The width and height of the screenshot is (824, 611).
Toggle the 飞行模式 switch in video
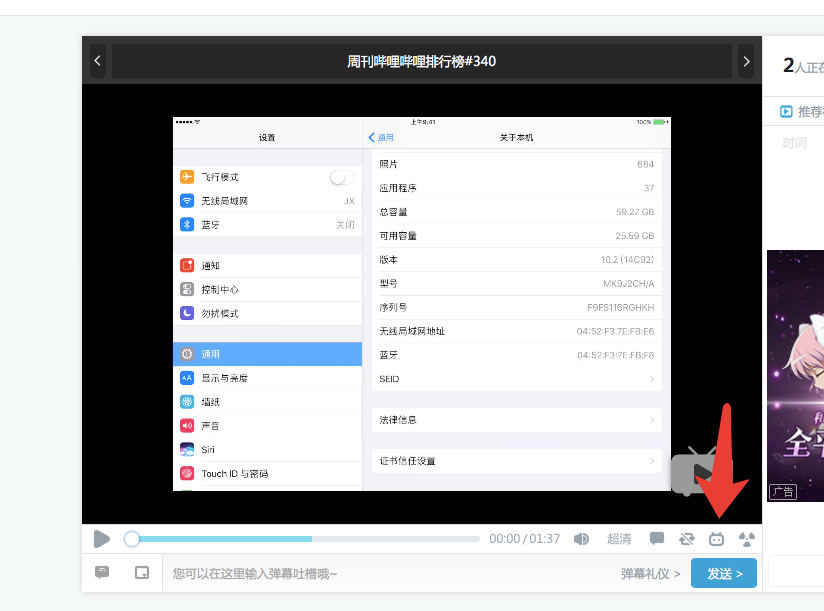[342, 177]
